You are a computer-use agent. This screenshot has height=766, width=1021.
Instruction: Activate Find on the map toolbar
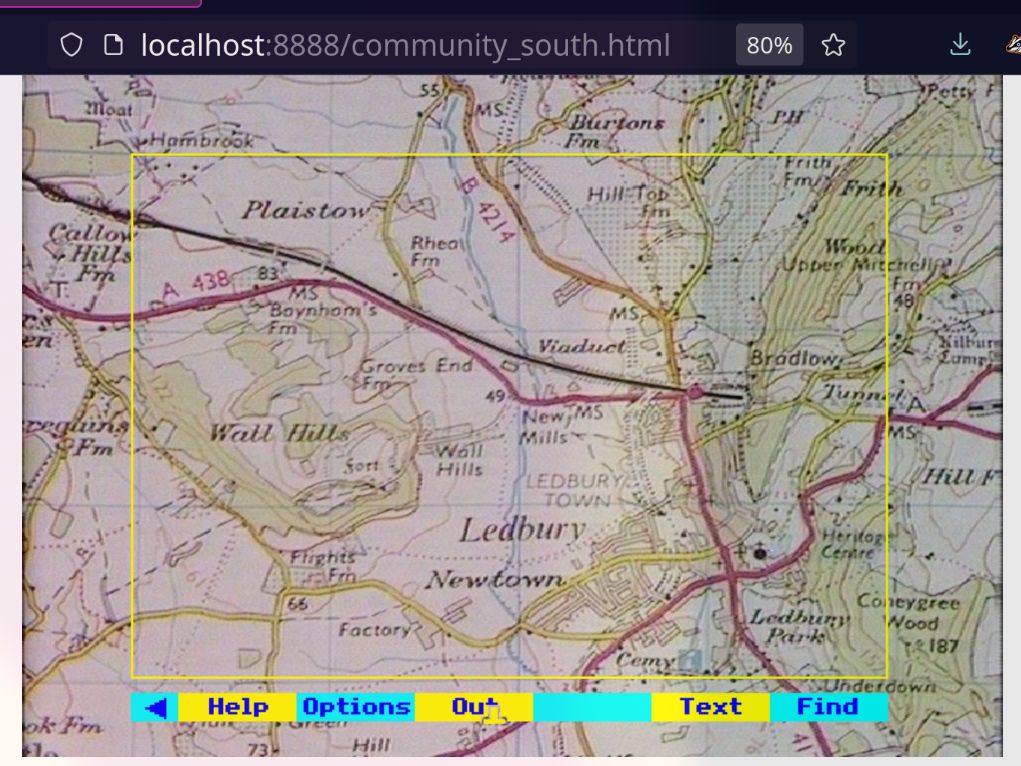[x=828, y=707]
